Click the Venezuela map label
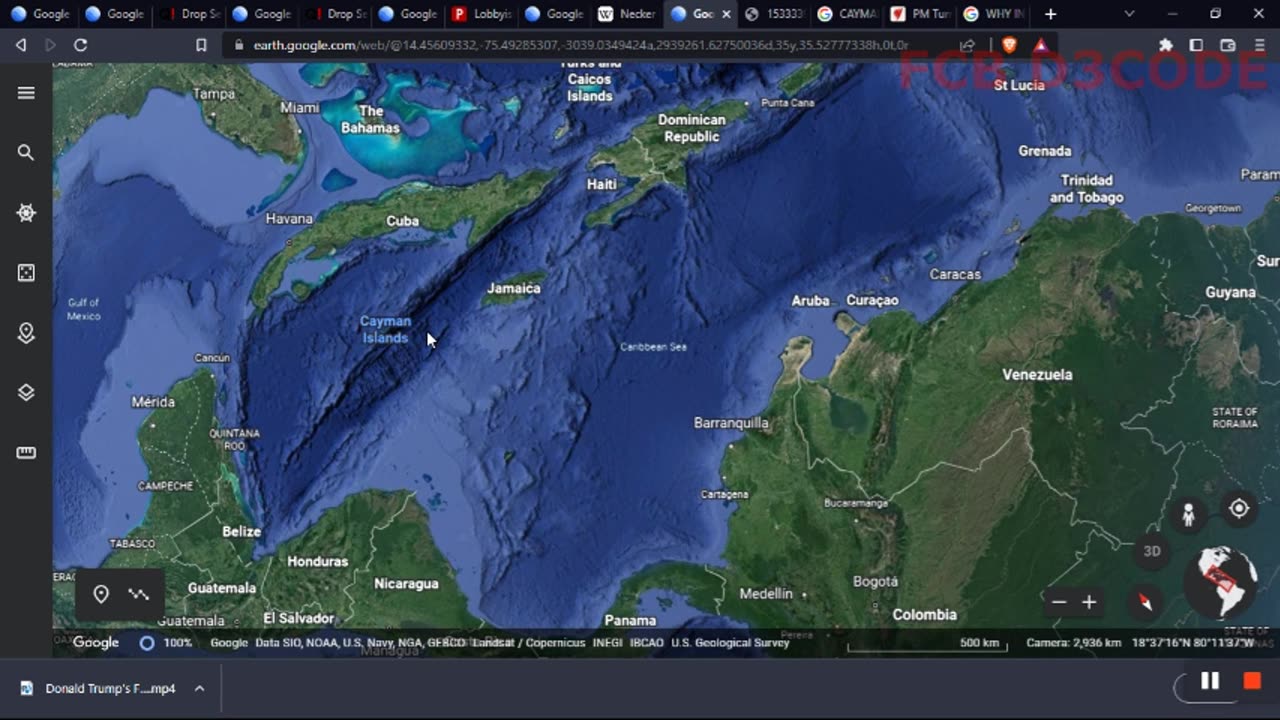The image size is (1280, 720). point(1037,374)
